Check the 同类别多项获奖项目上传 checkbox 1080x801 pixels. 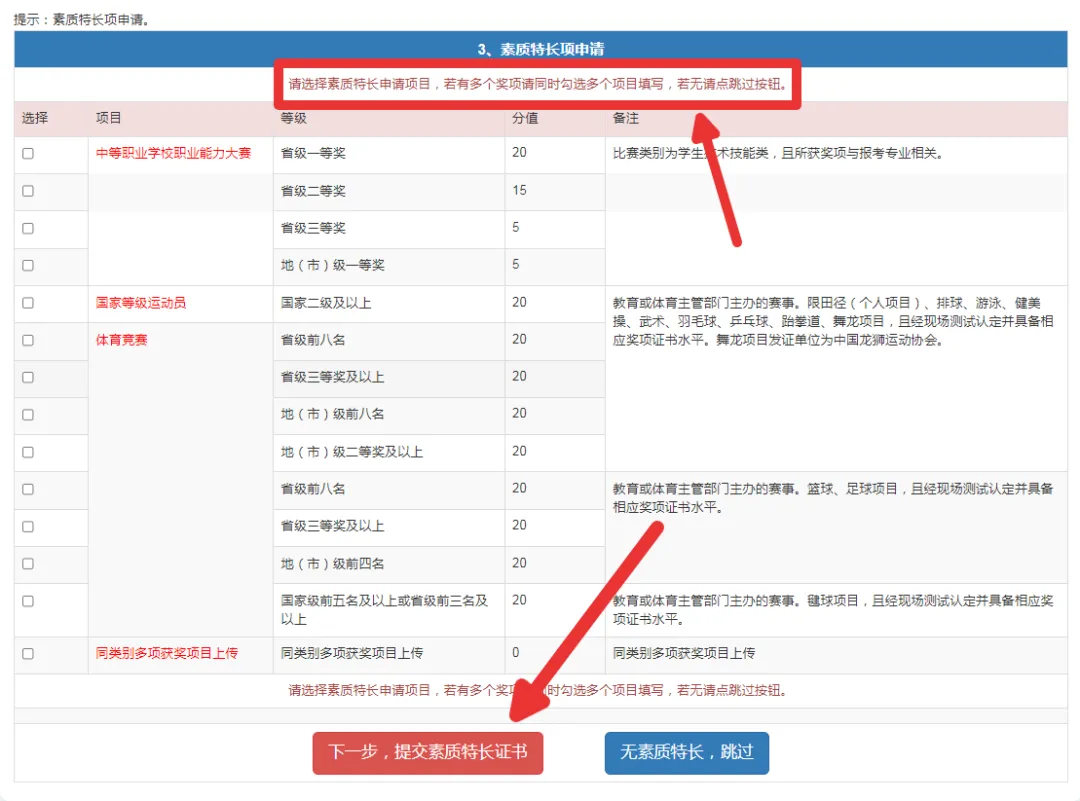[x=28, y=654]
